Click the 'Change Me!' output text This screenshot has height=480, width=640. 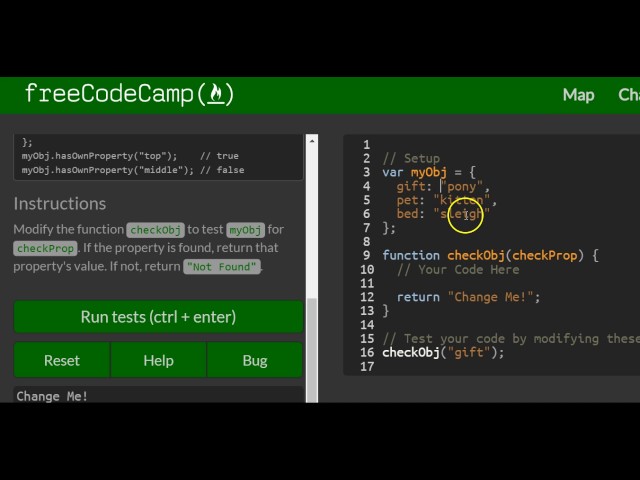tap(52, 396)
